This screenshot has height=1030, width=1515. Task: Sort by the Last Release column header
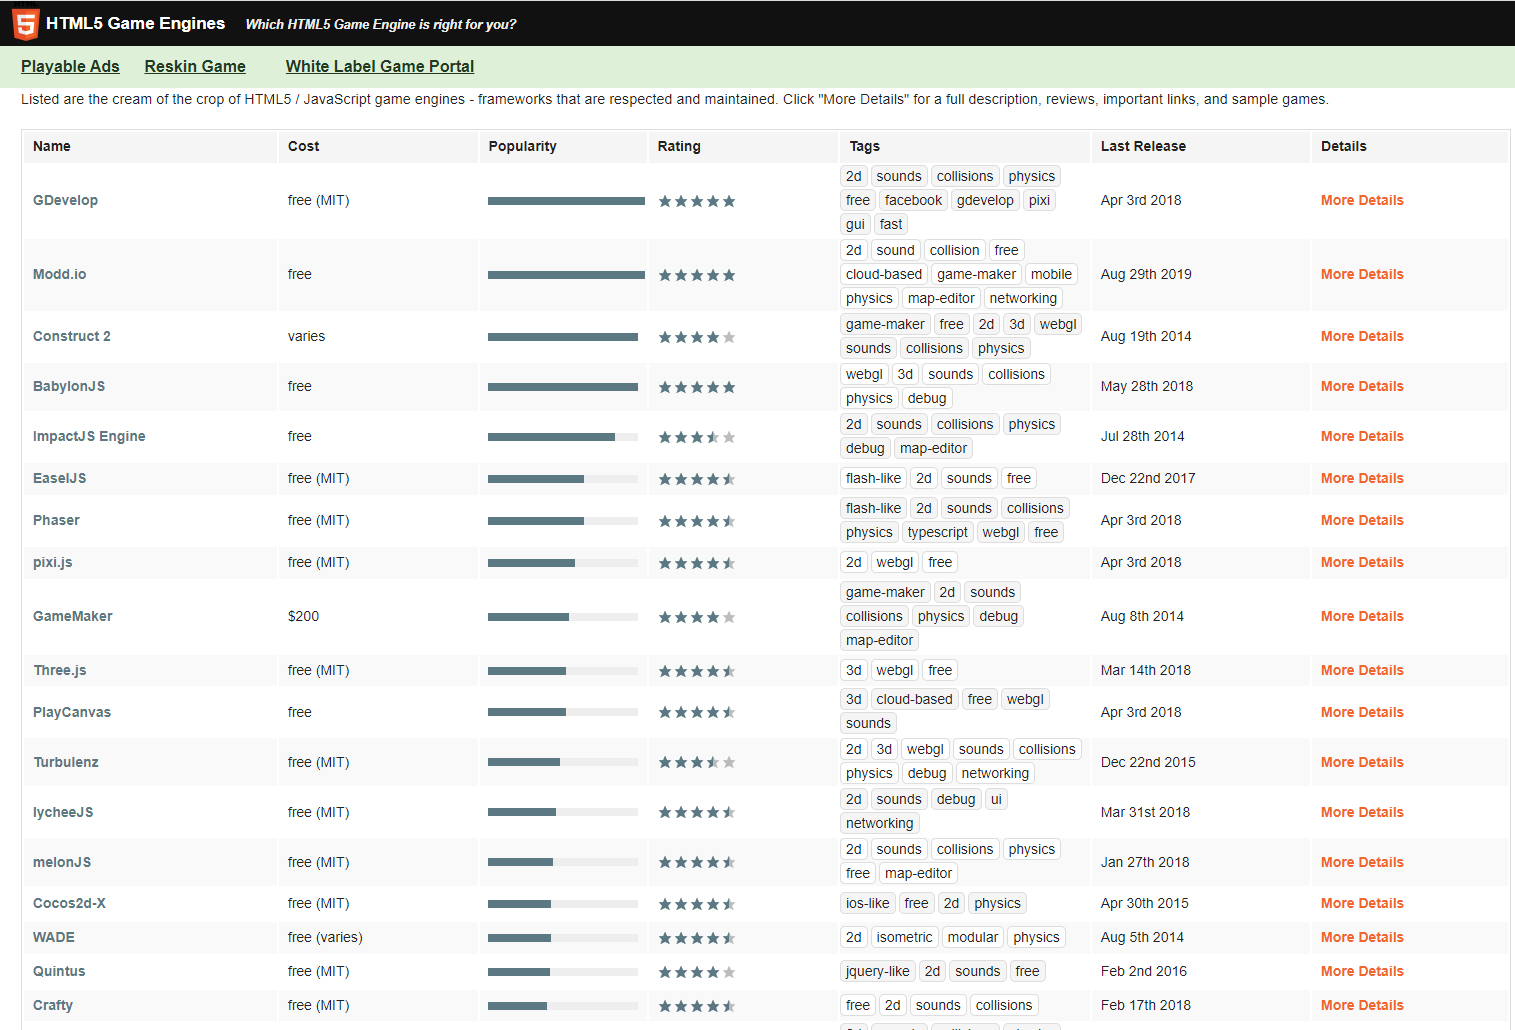point(1143,146)
